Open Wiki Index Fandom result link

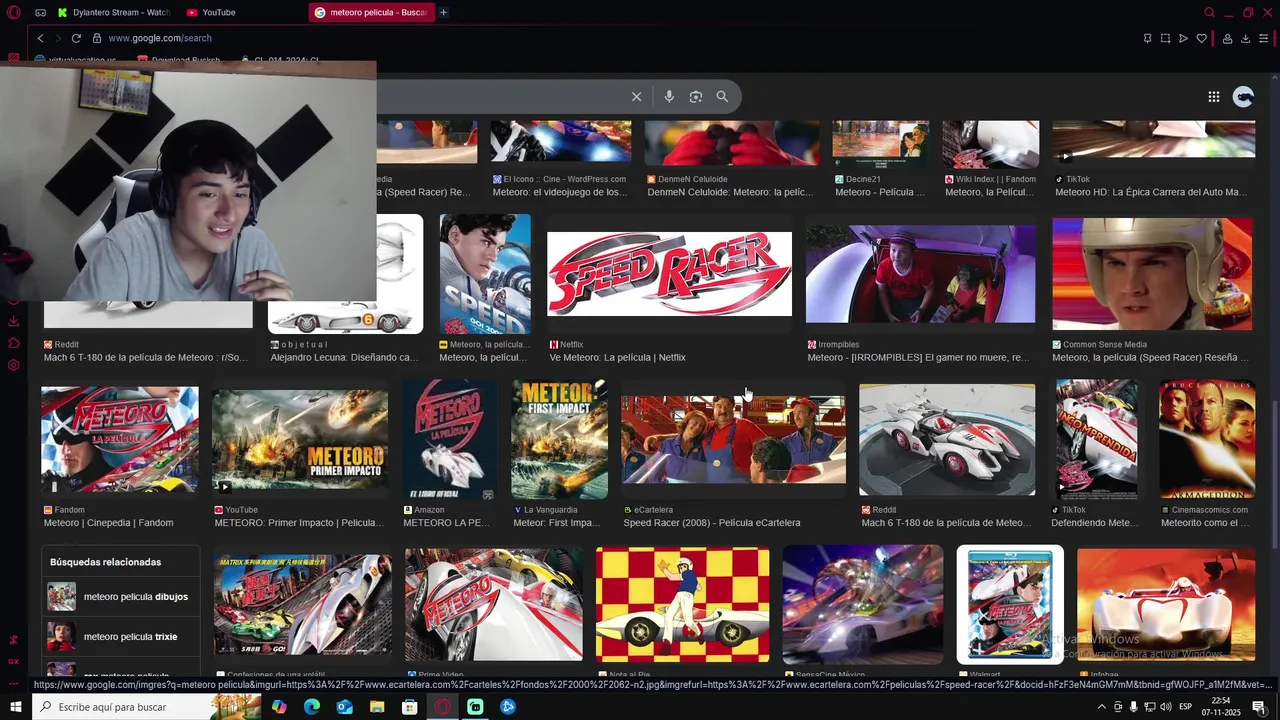coord(989,192)
